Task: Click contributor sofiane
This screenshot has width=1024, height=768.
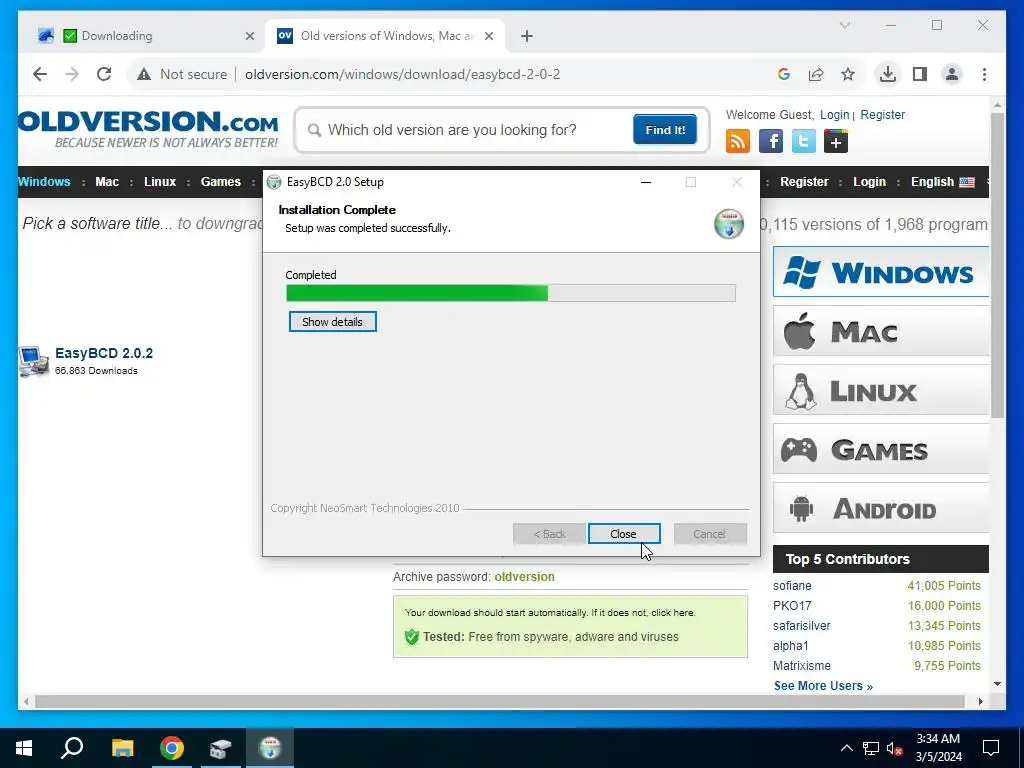Action: (792, 586)
